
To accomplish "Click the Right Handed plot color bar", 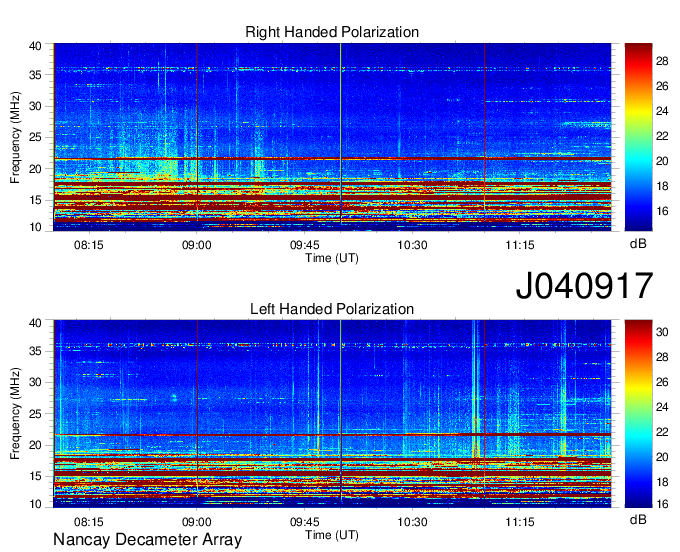I will coord(638,137).
